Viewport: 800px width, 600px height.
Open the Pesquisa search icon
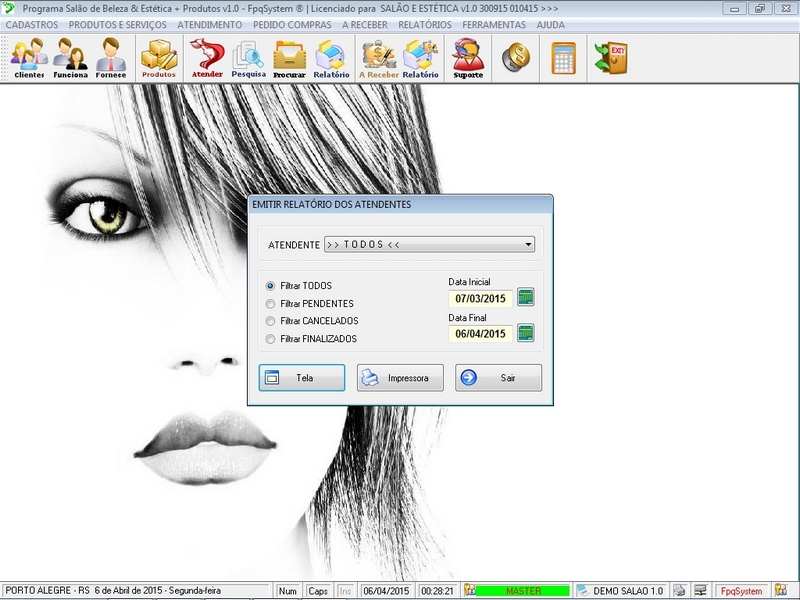coord(248,59)
